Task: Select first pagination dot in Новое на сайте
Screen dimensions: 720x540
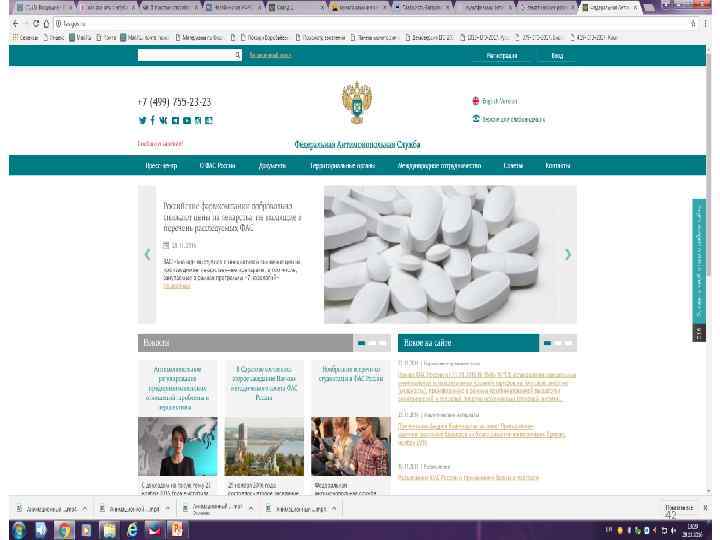Action: 547,343
